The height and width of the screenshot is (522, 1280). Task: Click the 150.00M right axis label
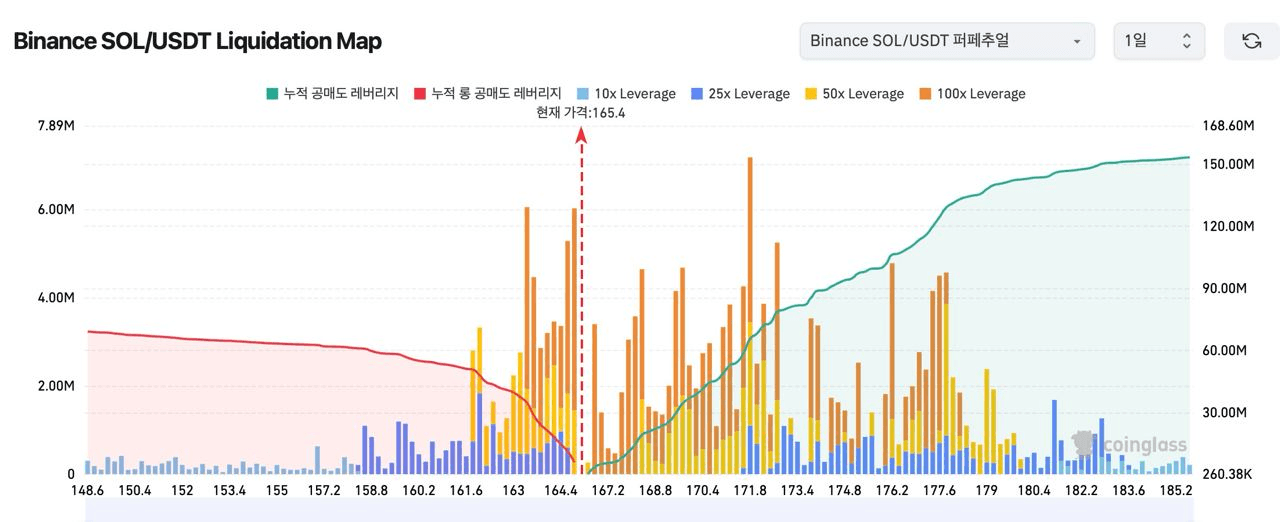pyautogui.click(x=1227, y=164)
